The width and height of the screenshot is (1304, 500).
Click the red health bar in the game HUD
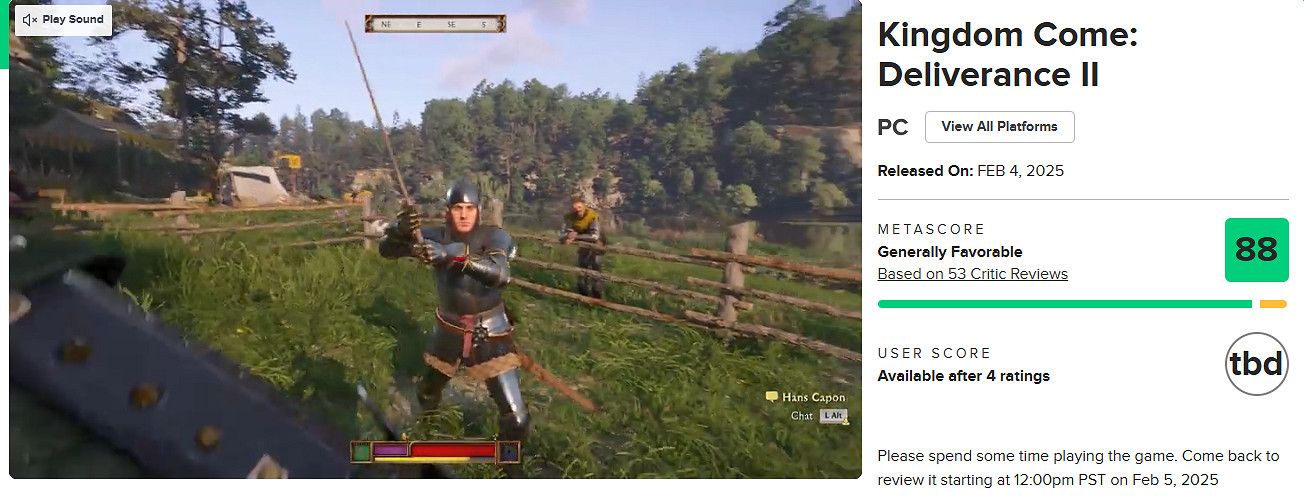pyautogui.click(x=453, y=451)
